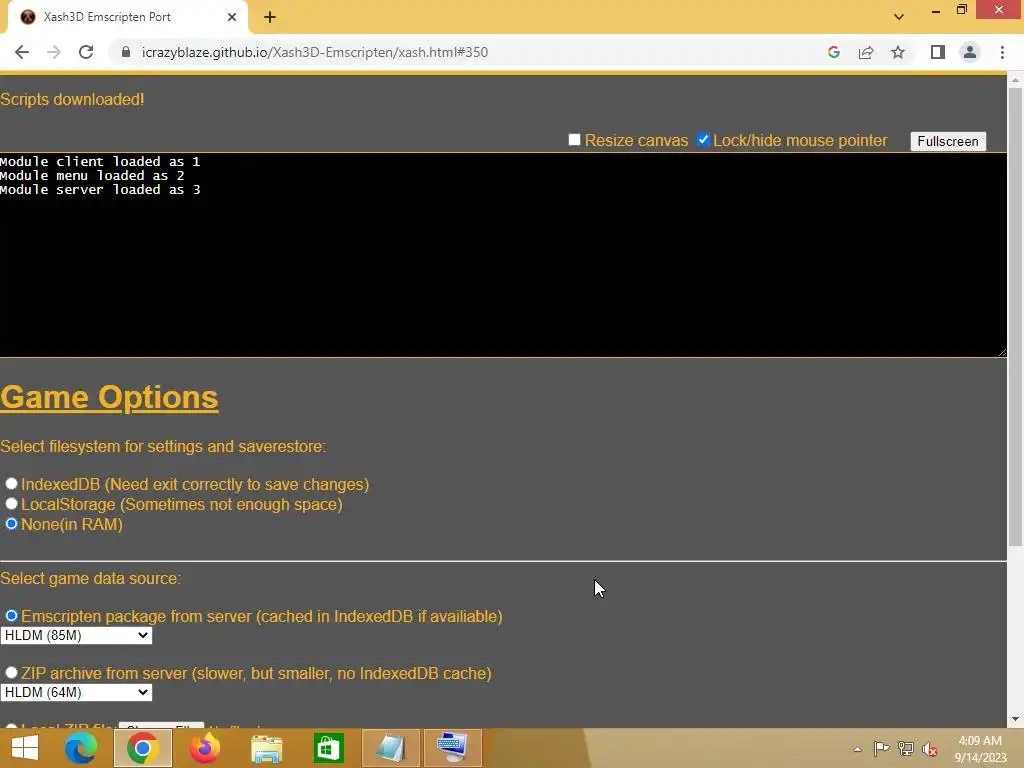Click the scrollbar down arrow

pyautogui.click(x=1015, y=719)
